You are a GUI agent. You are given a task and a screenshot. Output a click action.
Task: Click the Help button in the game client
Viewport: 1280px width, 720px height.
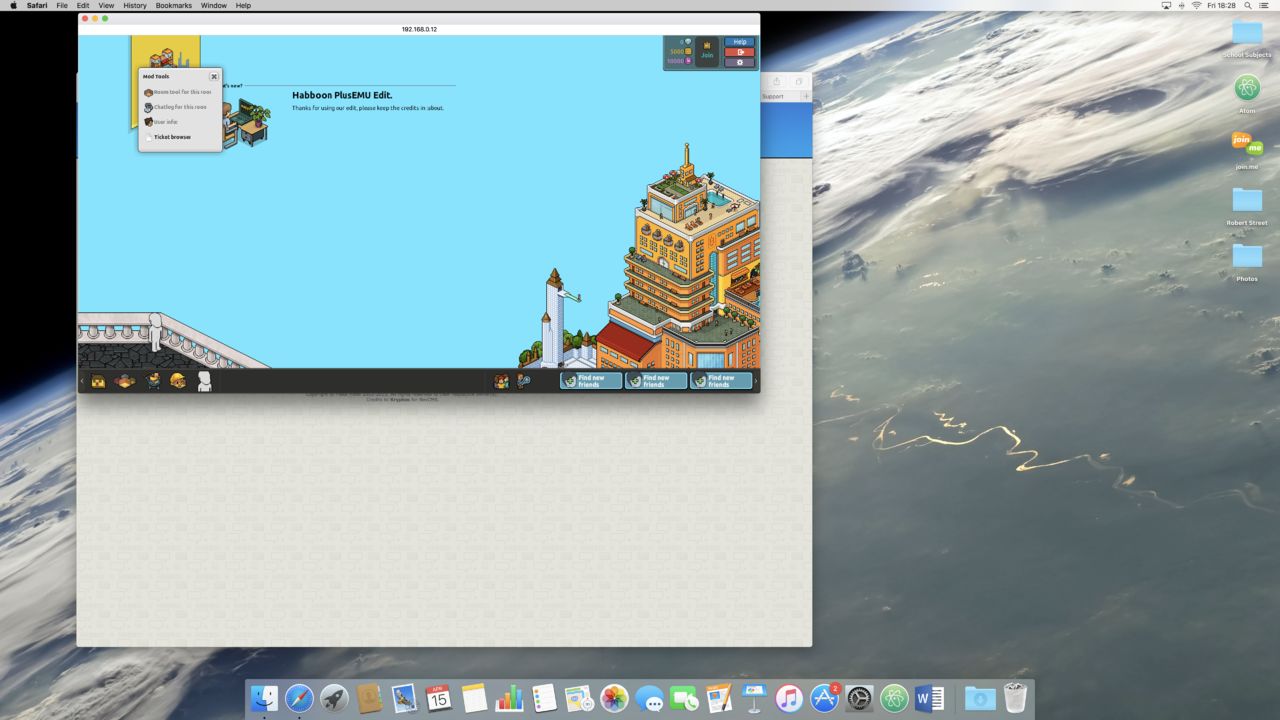click(x=740, y=42)
